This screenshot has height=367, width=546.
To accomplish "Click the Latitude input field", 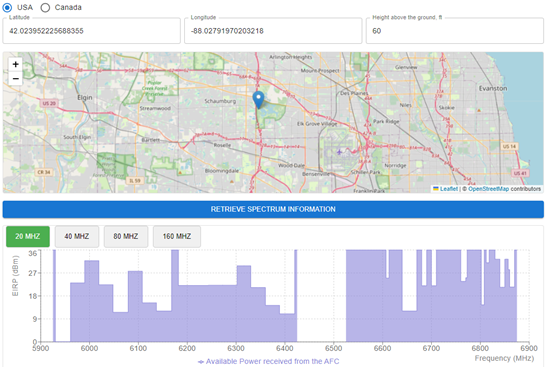I will pyautogui.click(x=92, y=31).
